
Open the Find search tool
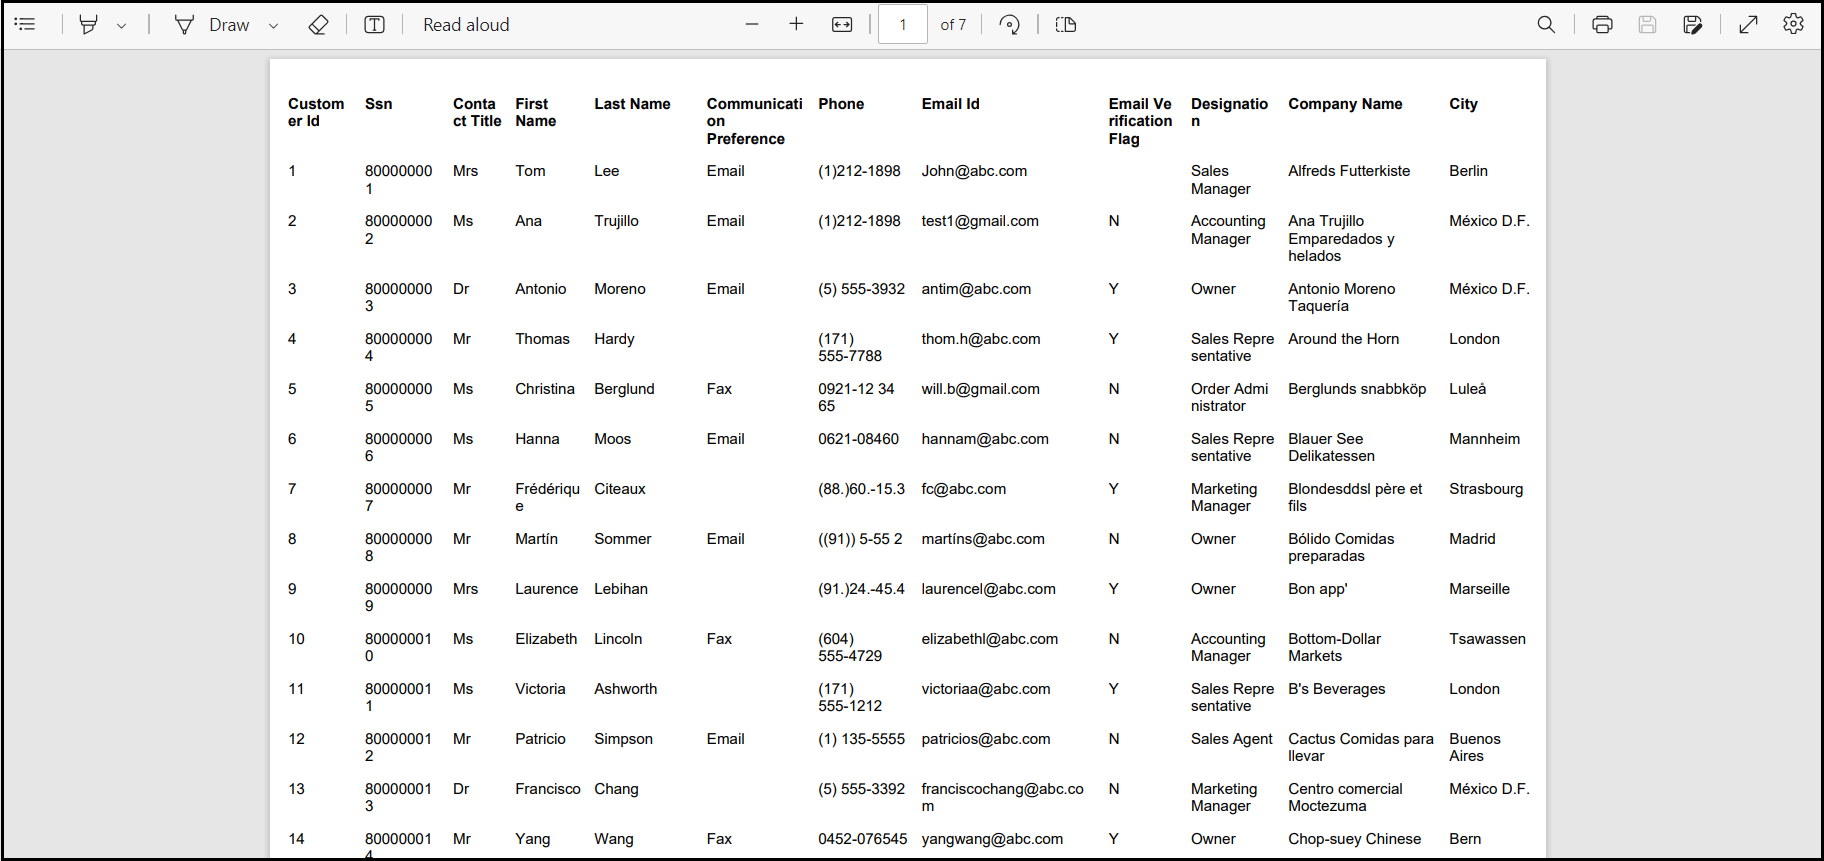click(x=1546, y=24)
